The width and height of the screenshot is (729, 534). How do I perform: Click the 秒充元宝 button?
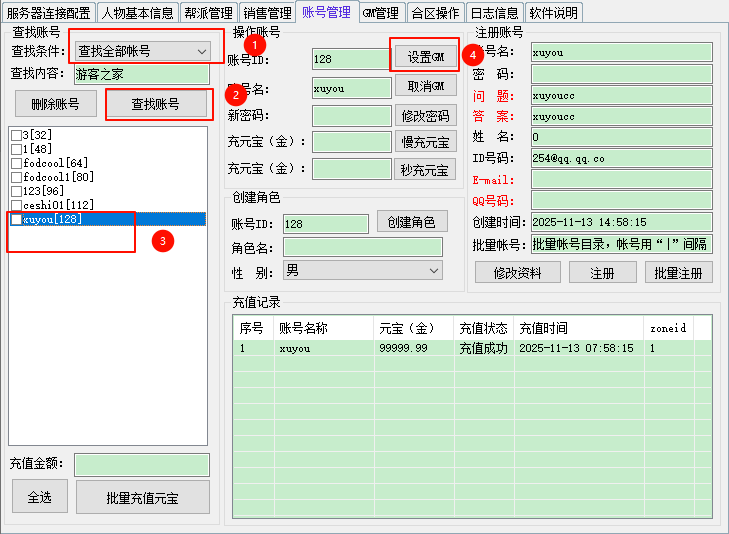click(425, 169)
